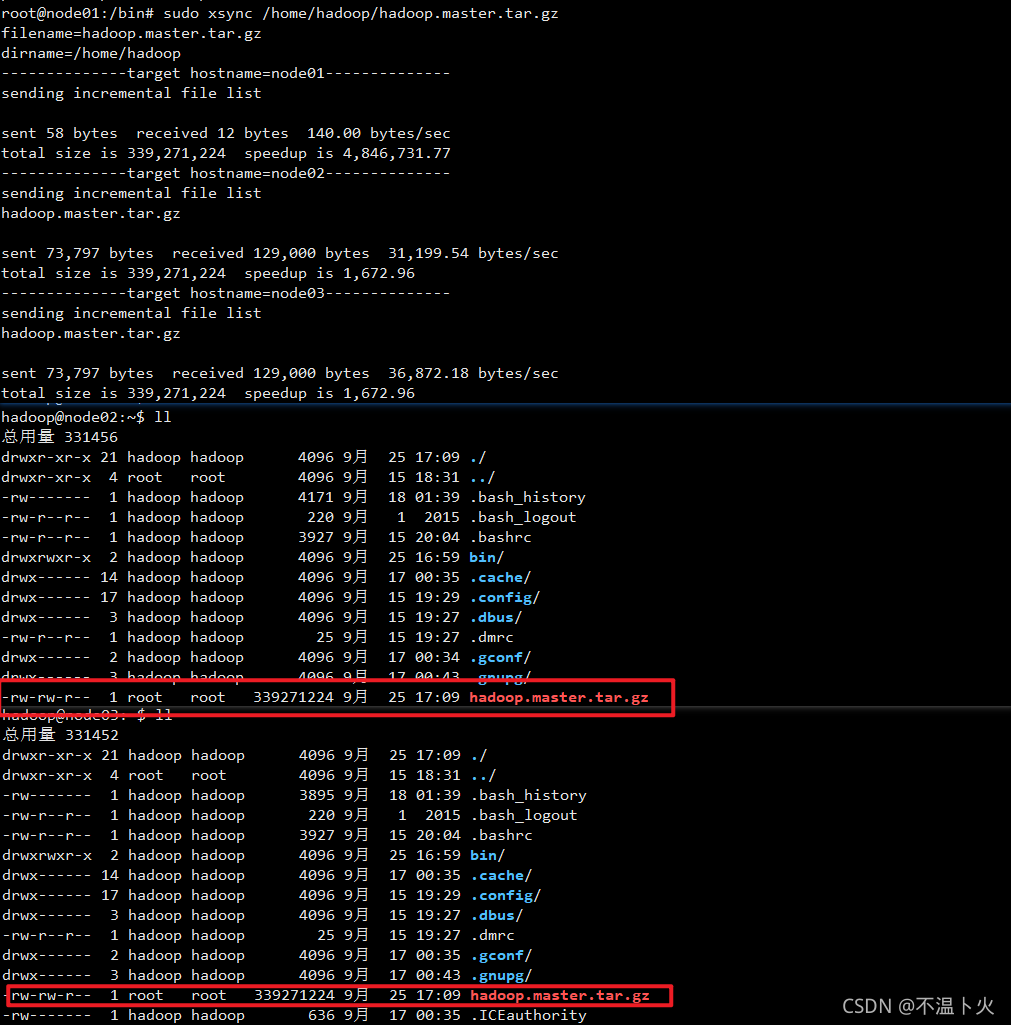Click the 'hadoop@node02:~$ ll' prompt line
The image size is (1011, 1025).
click(86, 417)
